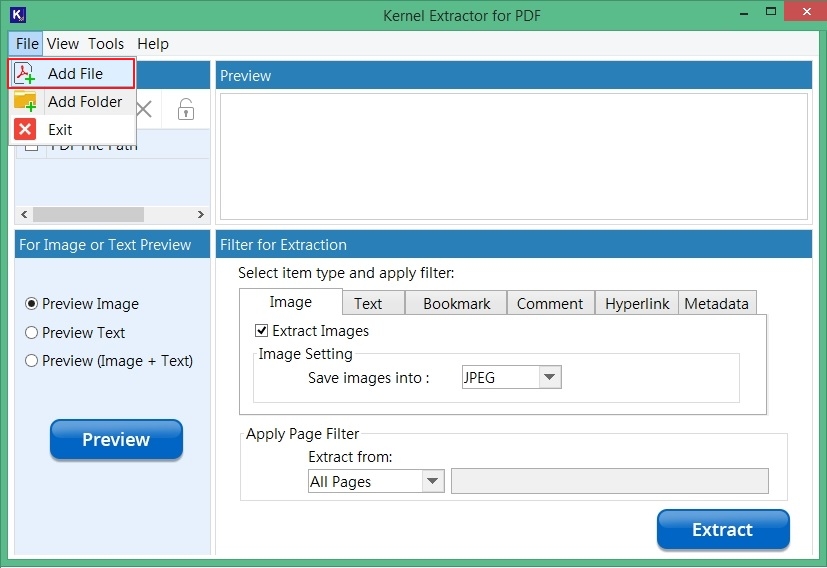This screenshot has width=827, height=568.
Task: Choose Add Folder from the File menu
Action: [x=72, y=101]
